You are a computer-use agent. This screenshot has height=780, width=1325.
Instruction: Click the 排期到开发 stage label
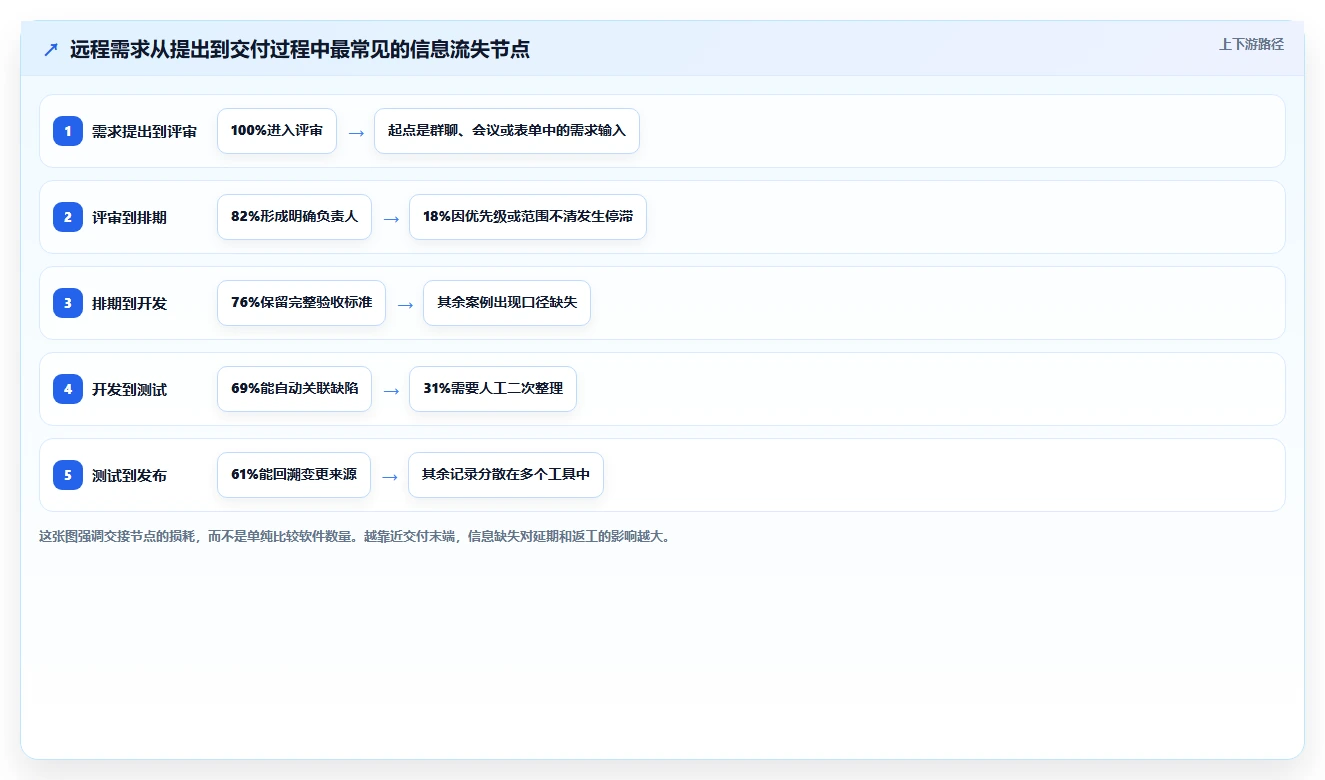pos(129,303)
